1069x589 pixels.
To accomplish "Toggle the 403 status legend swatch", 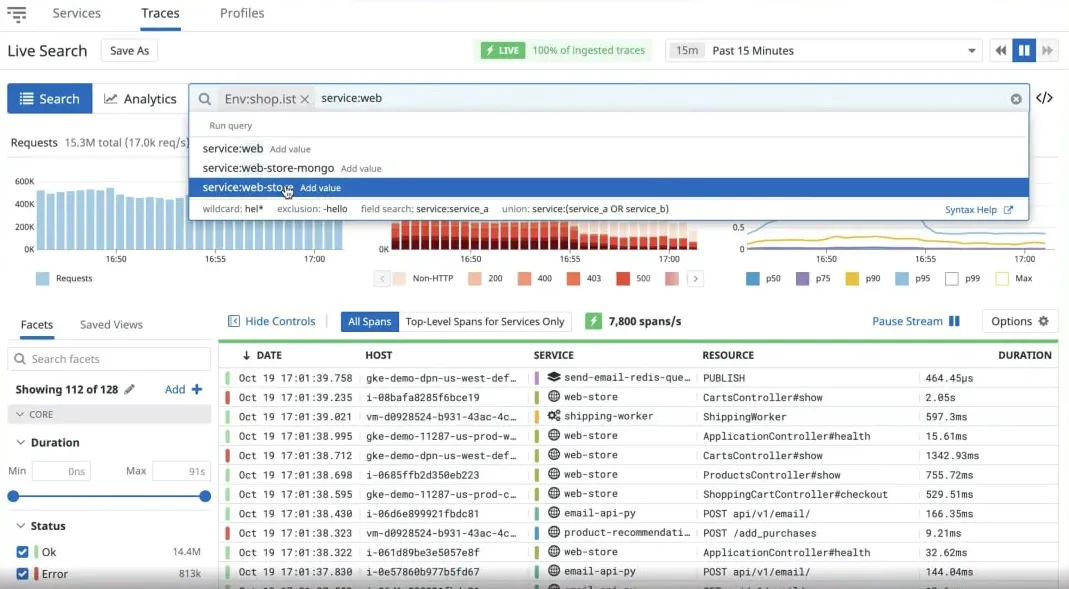I will point(573,278).
